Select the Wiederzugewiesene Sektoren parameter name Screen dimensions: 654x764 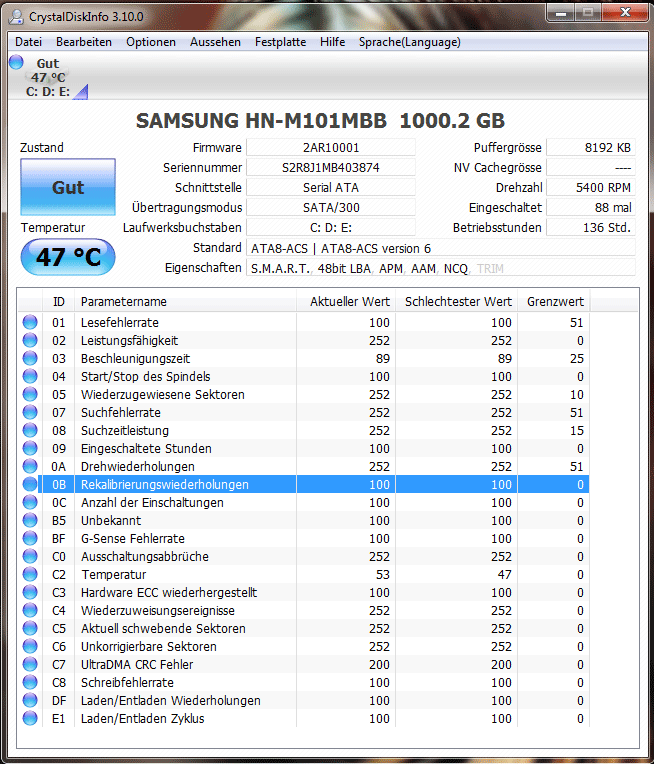tap(163, 395)
